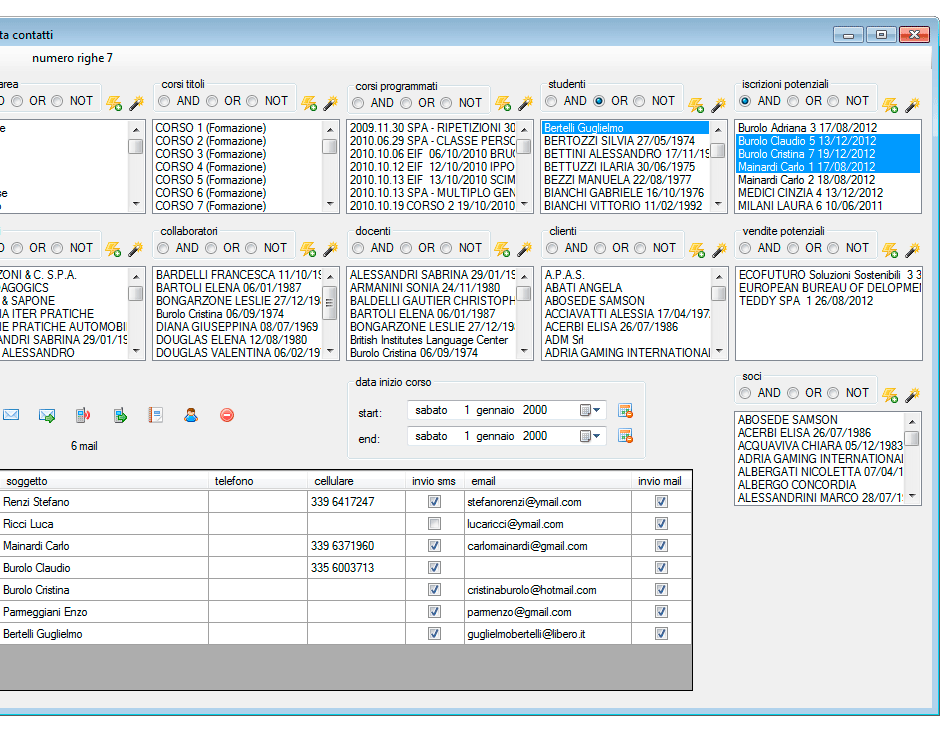The width and height of the screenshot is (940, 732).
Task: Click the magic wand icon for iscrizioni potenziali
Action: pyautogui.click(x=912, y=105)
